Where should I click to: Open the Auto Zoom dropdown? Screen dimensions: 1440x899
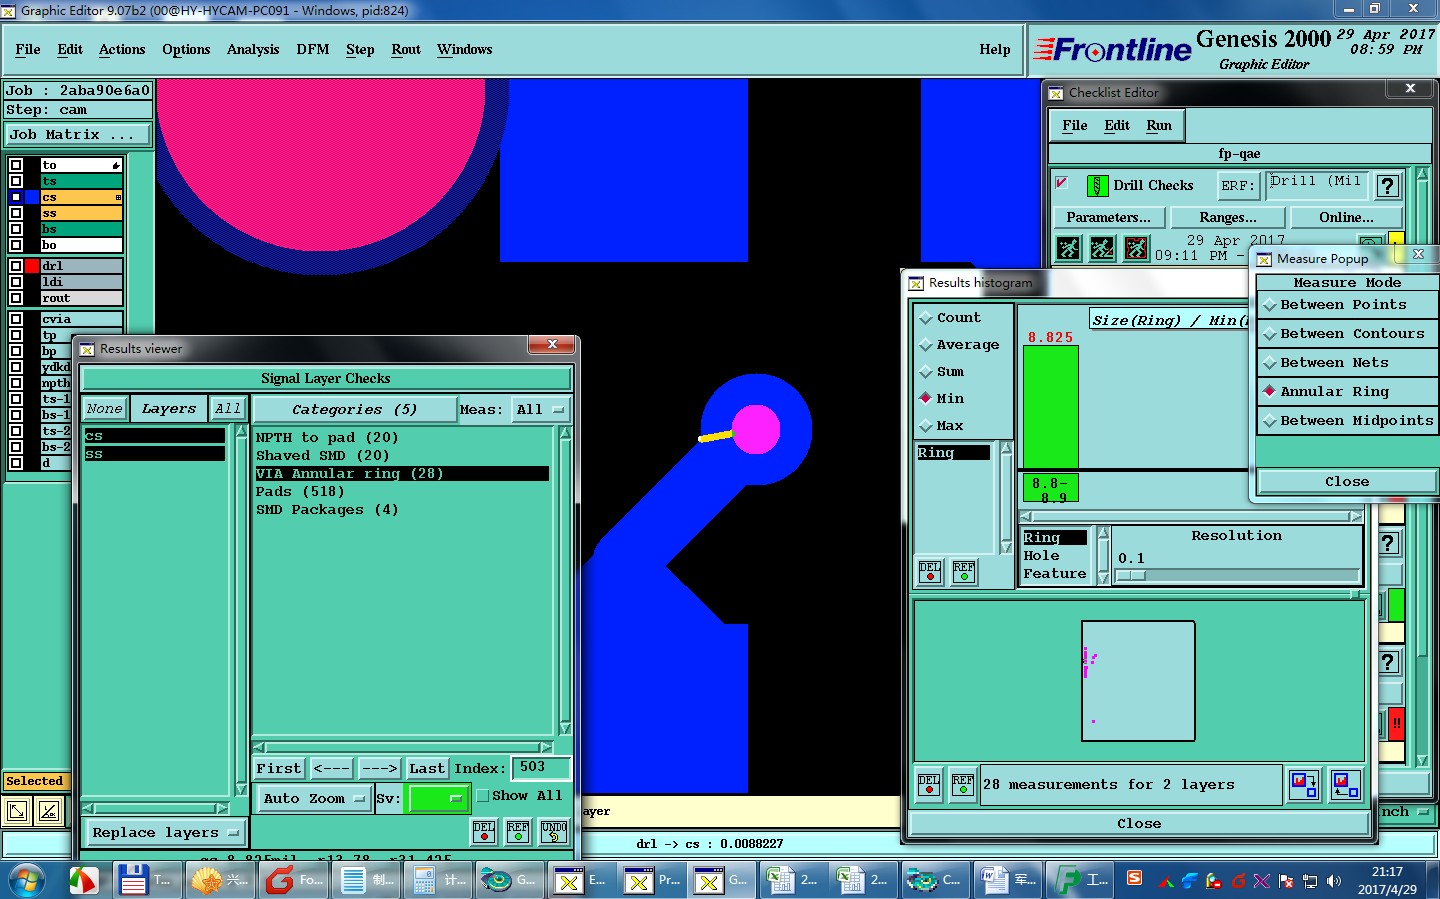[x=313, y=798]
